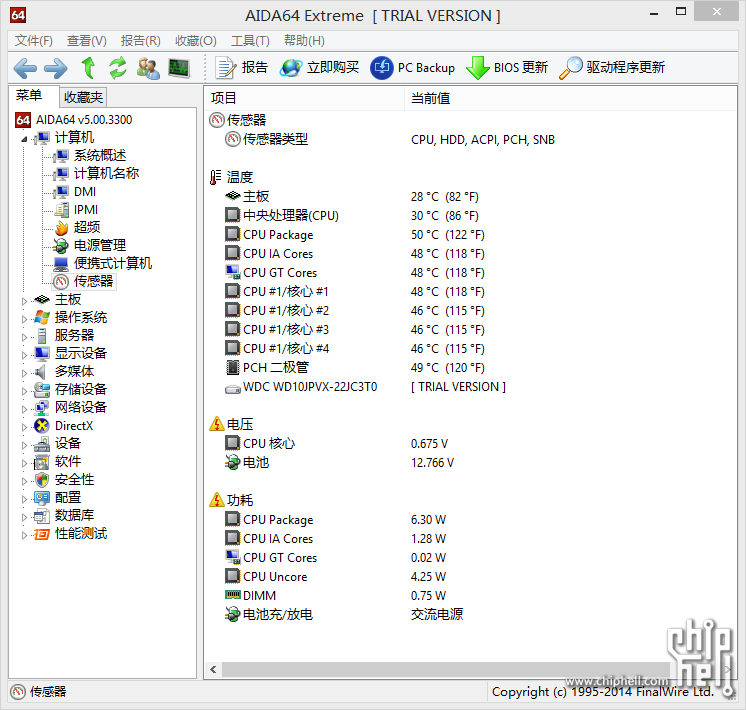Click the 安全性 security shield icon

click(42, 480)
